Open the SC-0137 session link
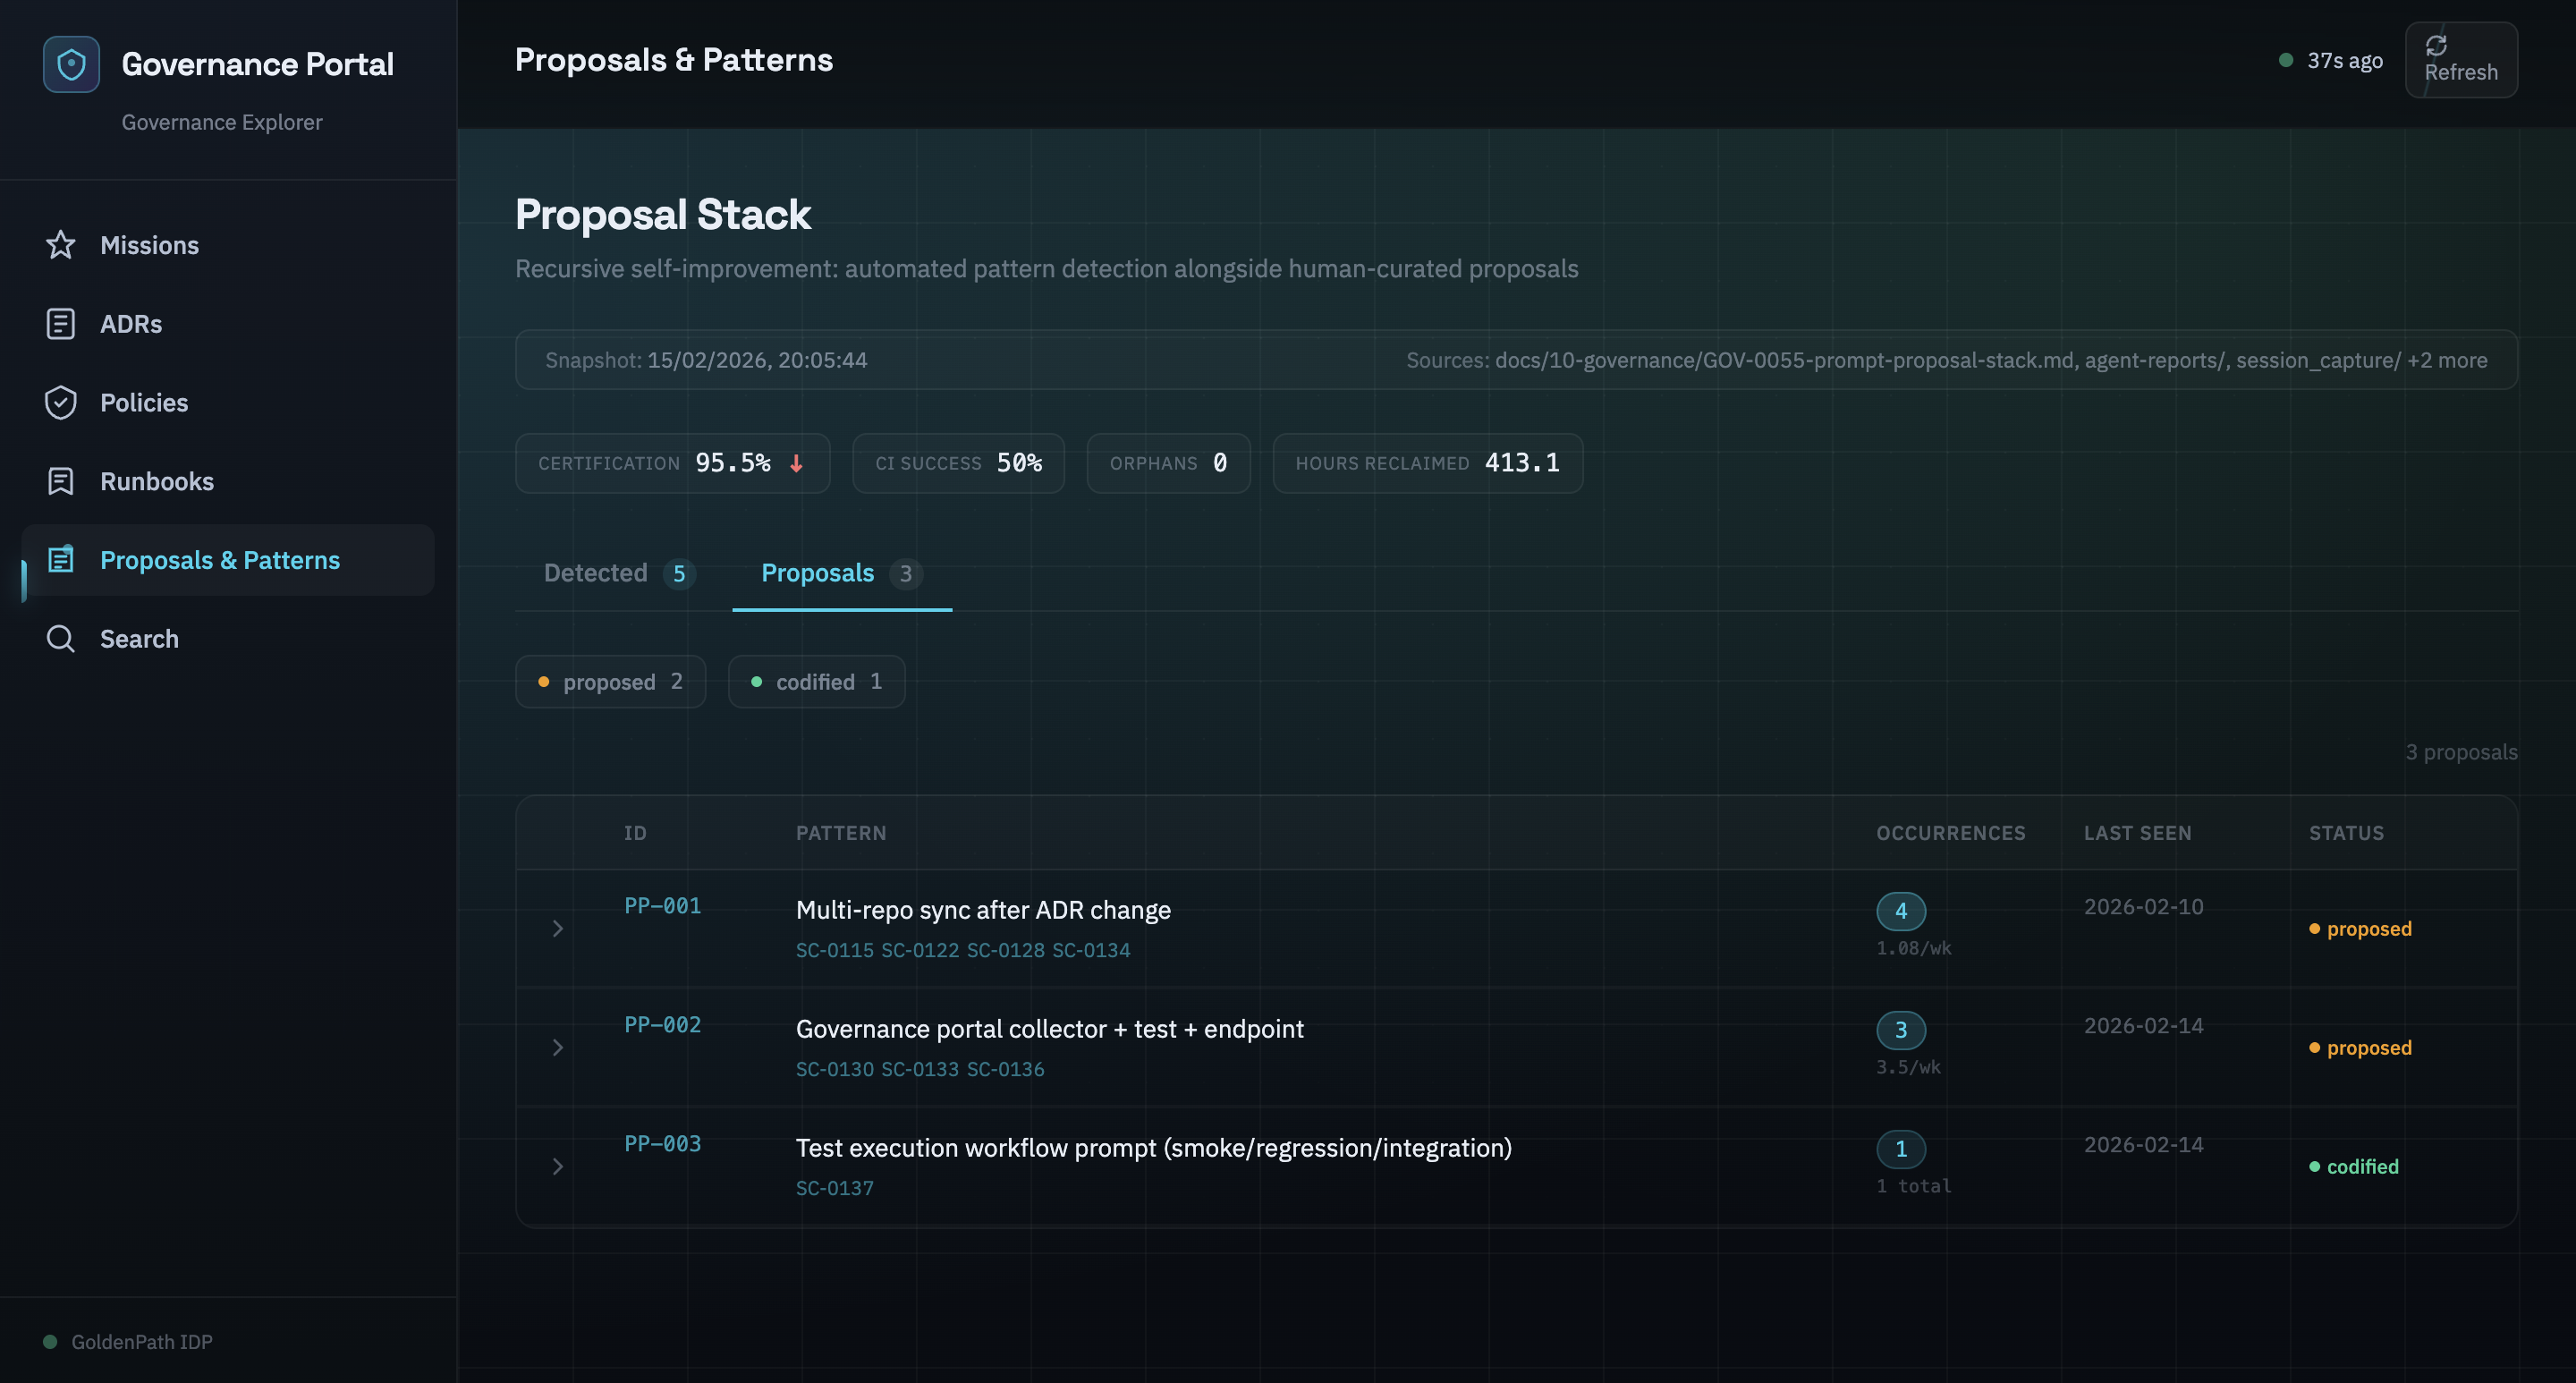 (834, 1188)
